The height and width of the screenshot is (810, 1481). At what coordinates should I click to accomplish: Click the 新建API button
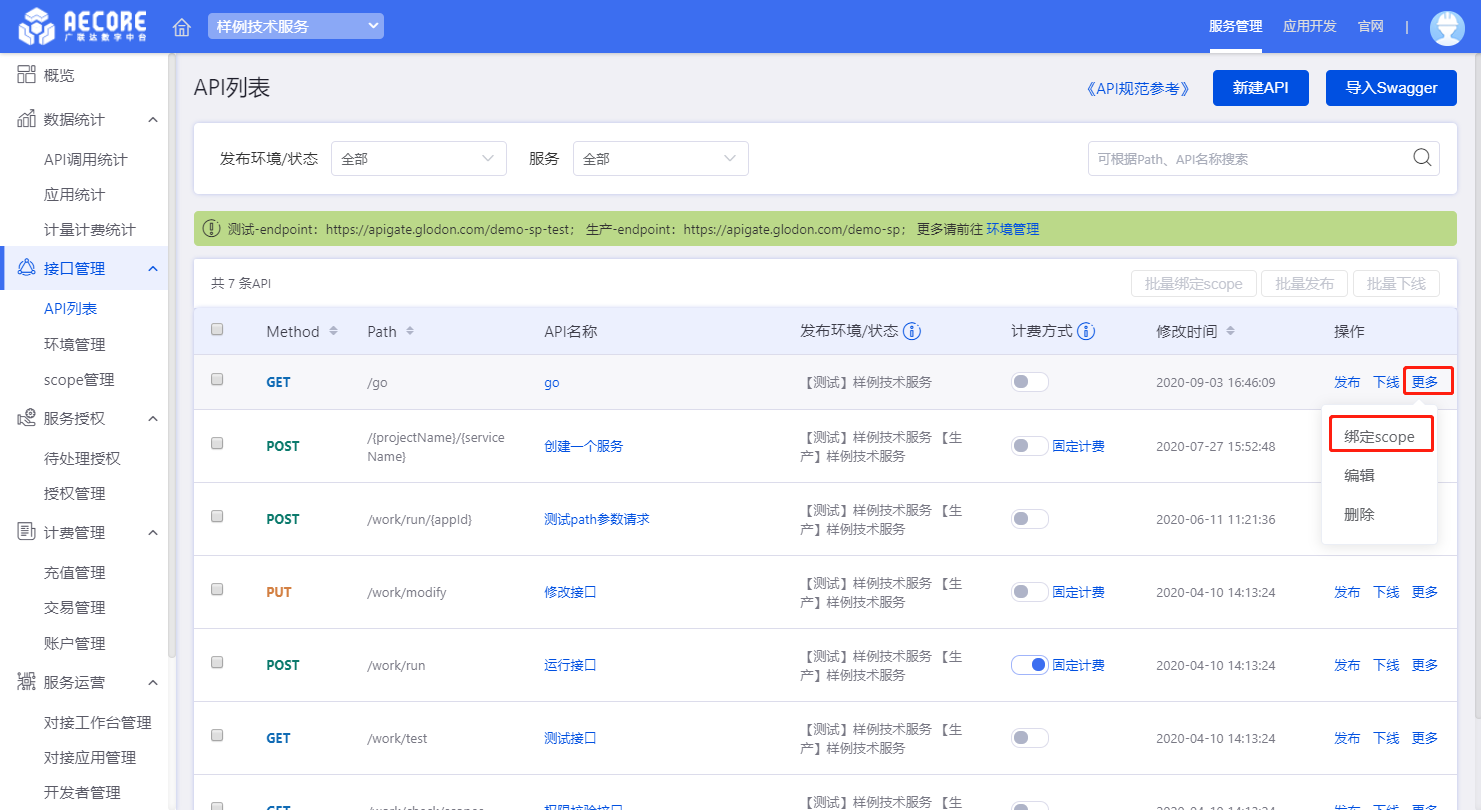click(1260, 88)
